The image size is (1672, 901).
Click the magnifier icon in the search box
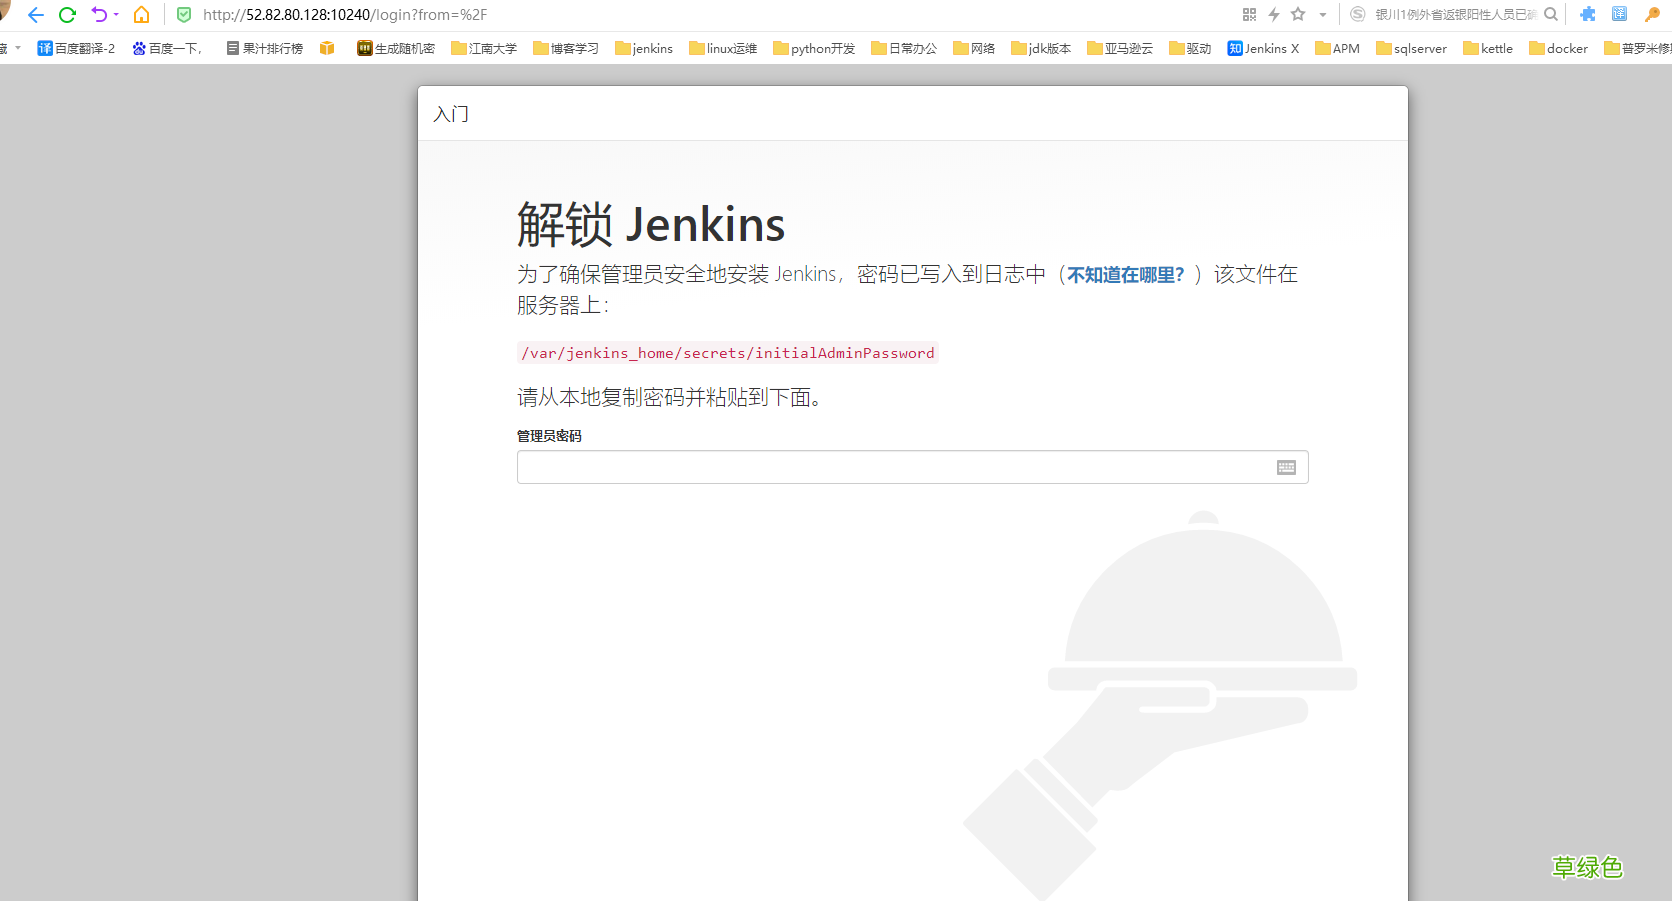pos(1550,15)
